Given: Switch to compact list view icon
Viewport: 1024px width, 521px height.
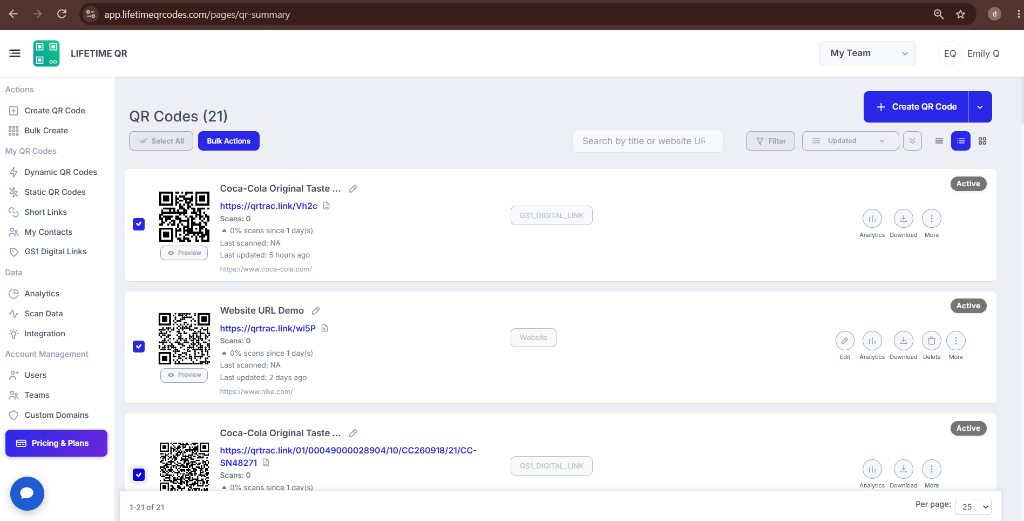Looking at the screenshot, I should pyautogui.click(x=938, y=141).
